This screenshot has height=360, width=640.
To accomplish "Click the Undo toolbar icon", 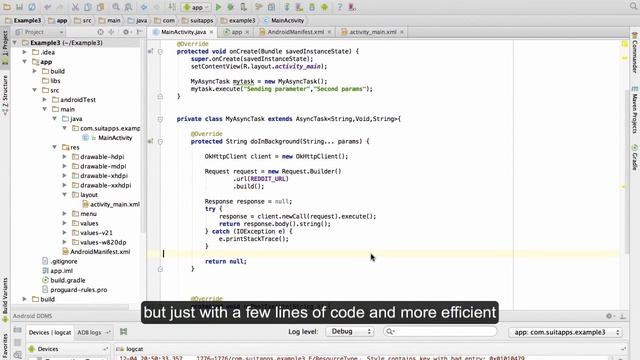I will (47, 7).
